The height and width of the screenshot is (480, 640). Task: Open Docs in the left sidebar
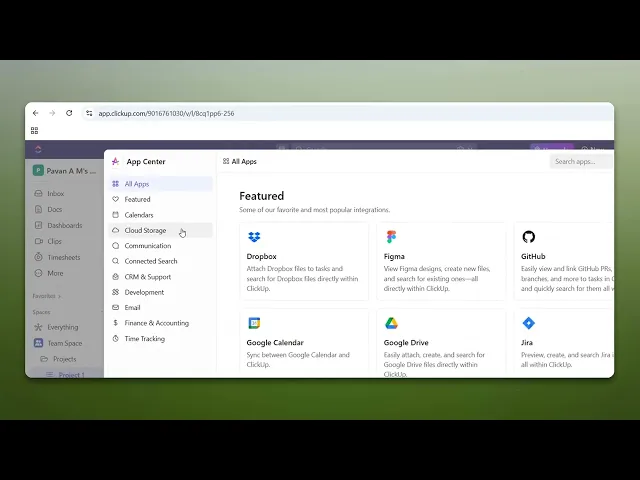click(55, 209)
